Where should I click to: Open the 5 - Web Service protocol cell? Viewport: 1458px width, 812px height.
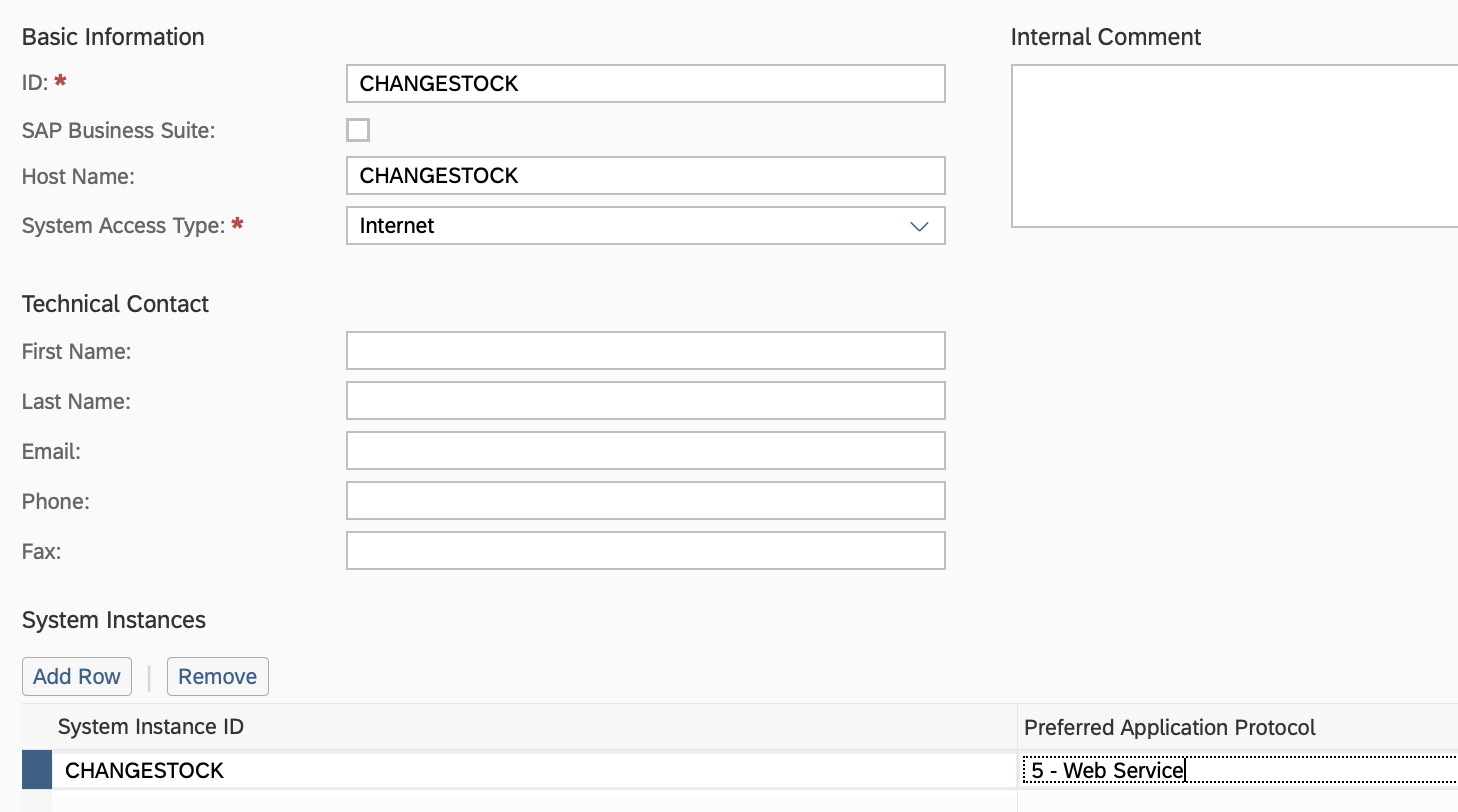1238,771
